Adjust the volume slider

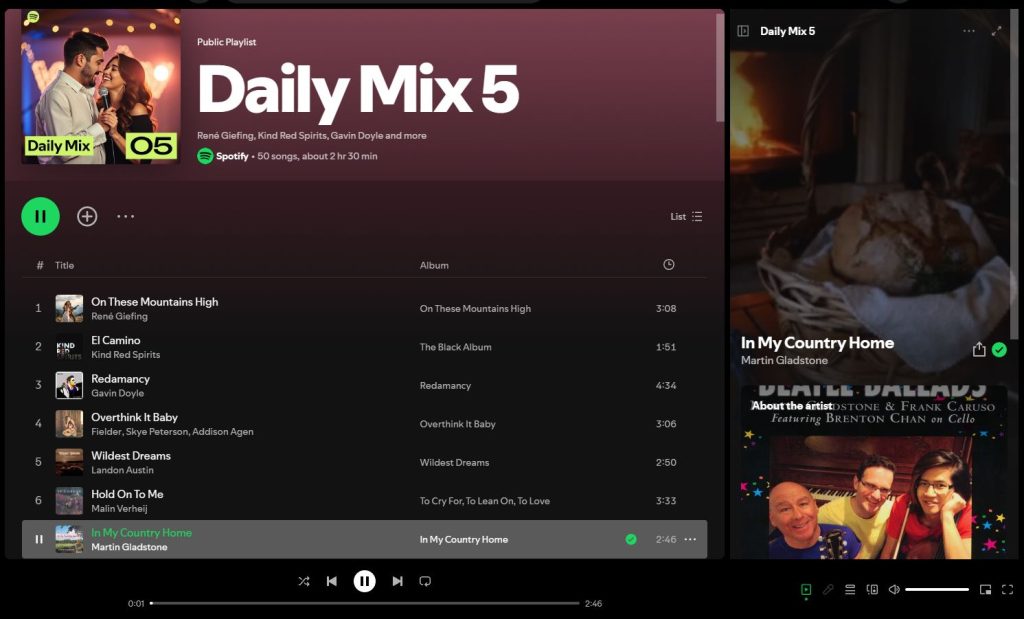[x=936, y=590]
